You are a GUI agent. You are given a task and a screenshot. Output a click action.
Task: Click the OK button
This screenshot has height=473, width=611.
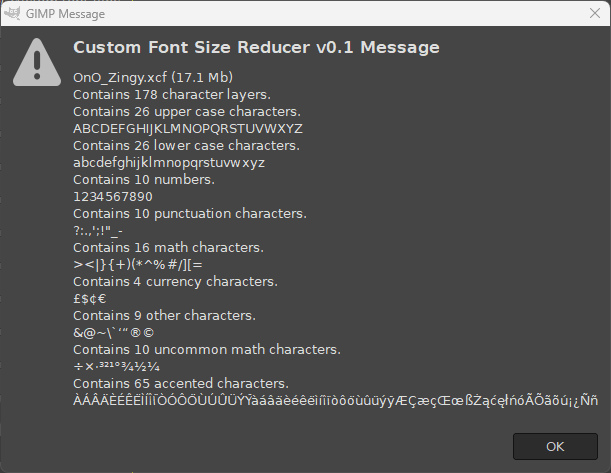(555, 446)
